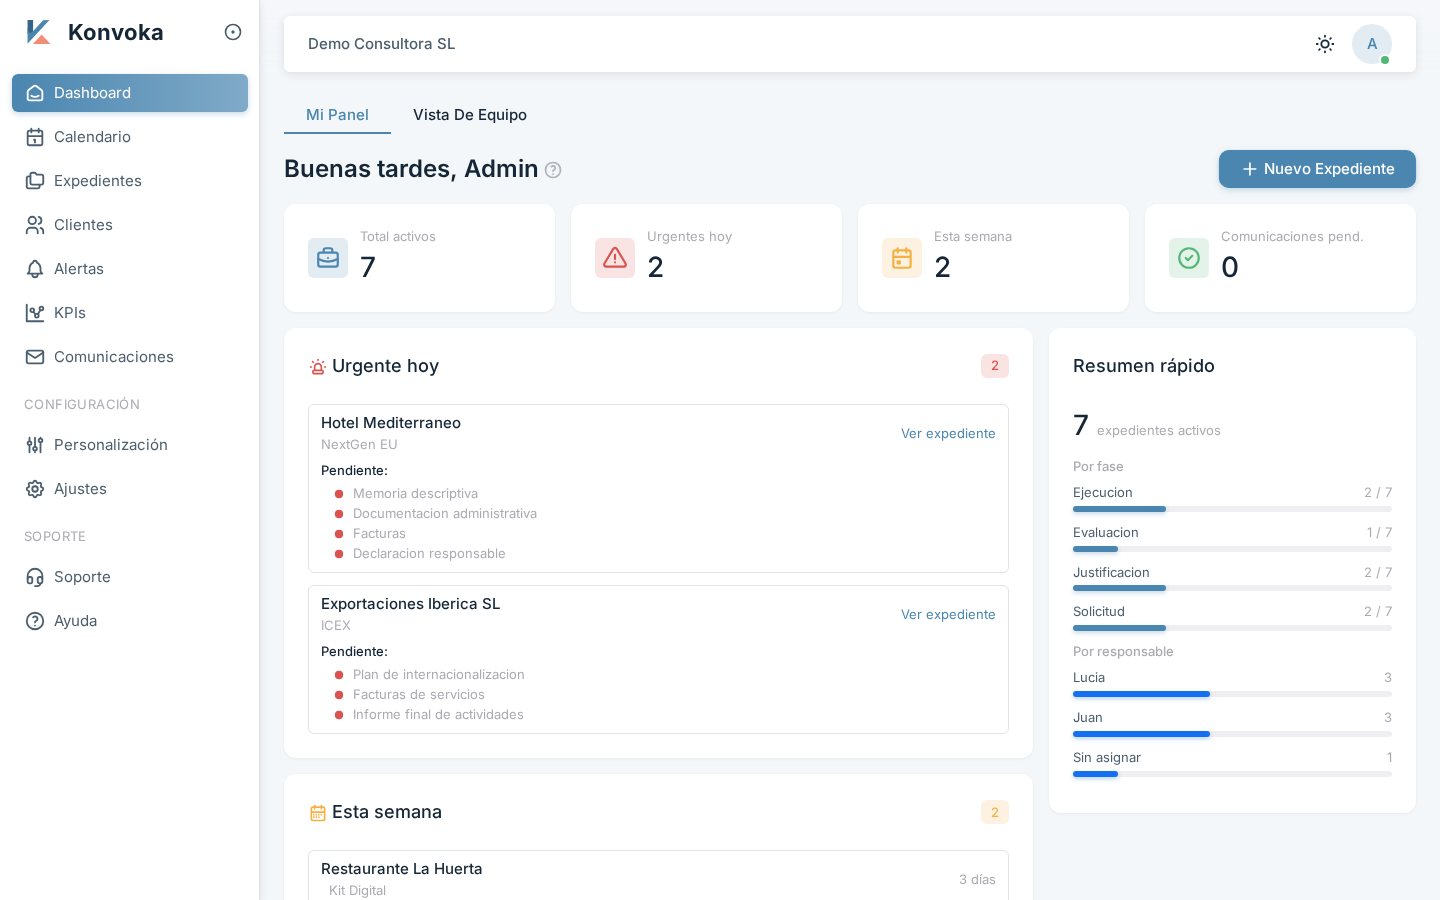Viewport: 1440px width, 900px height.
Task: Click the Ajustes gear icon
Action: tap(35, 489)
